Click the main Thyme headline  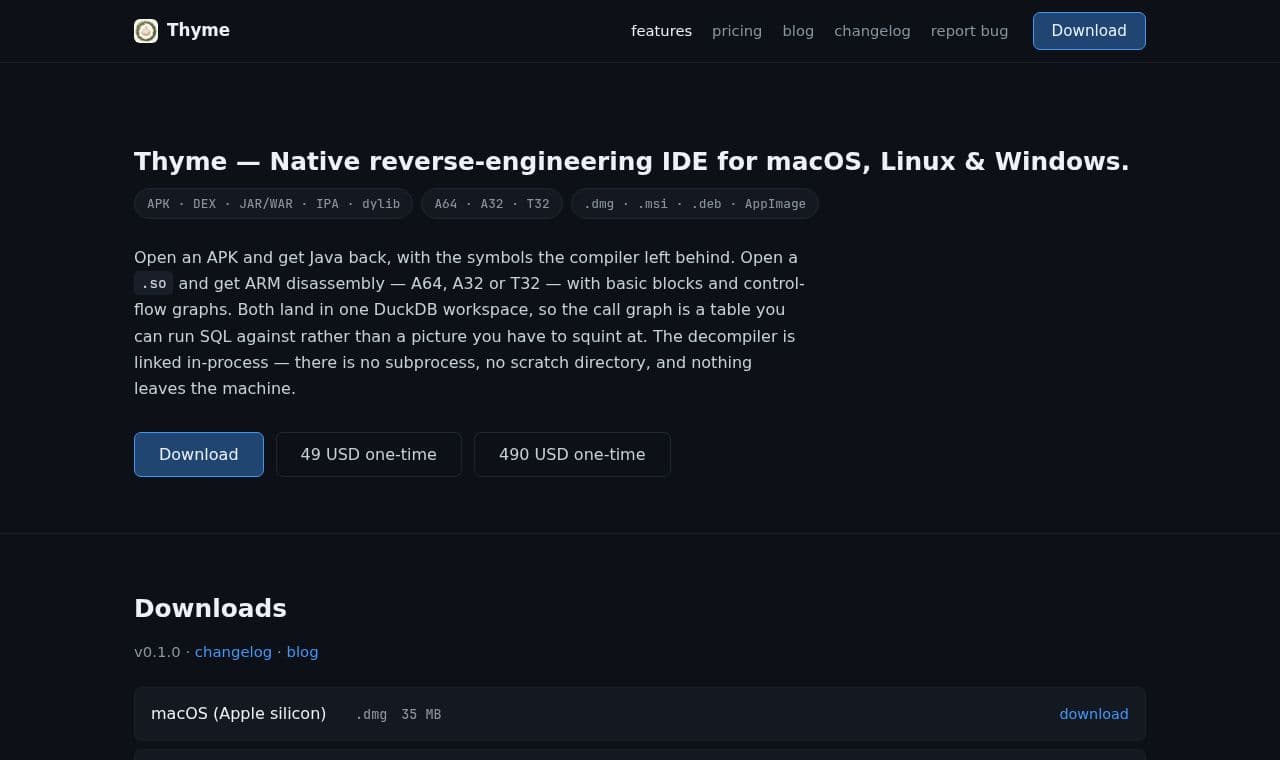click(631, 161)
